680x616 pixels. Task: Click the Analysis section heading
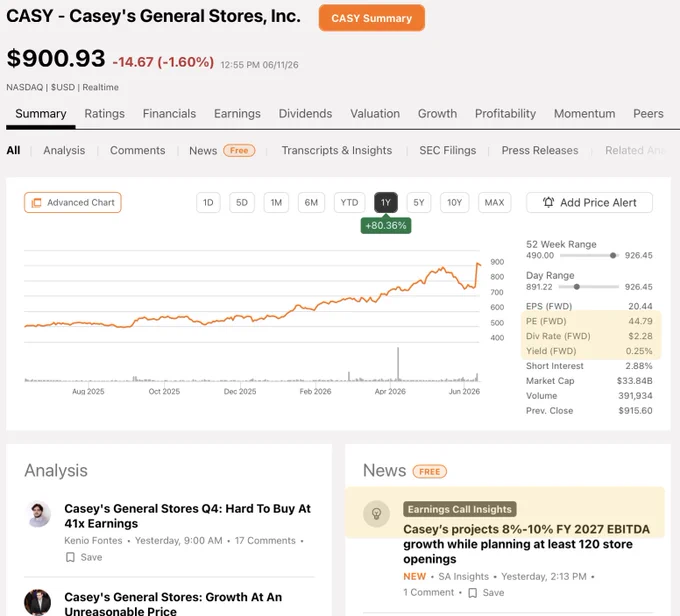pyautogui.click(x=56, y=471)
